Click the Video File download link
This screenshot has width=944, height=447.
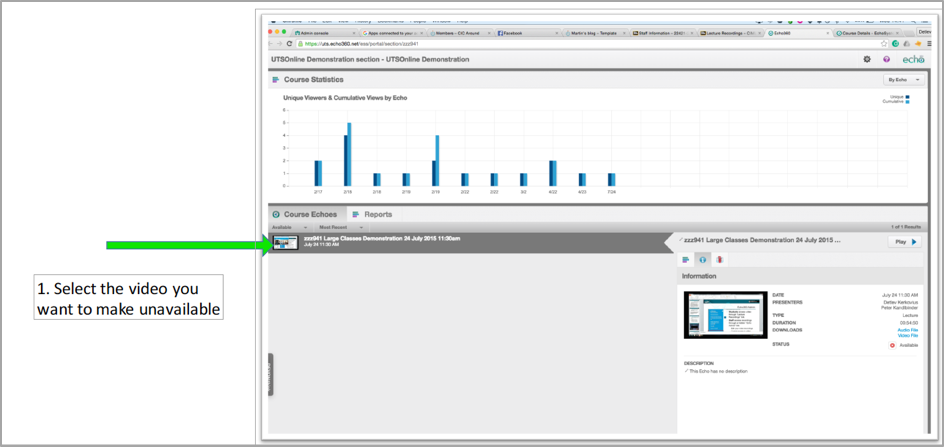point(908,335)
